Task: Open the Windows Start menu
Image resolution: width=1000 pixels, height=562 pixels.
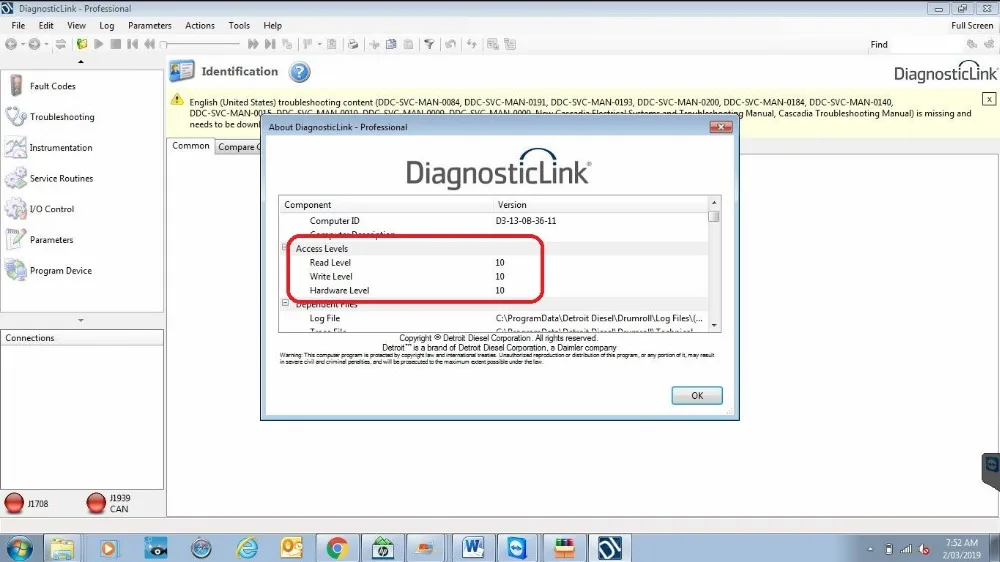Action: tap(18, 548)
